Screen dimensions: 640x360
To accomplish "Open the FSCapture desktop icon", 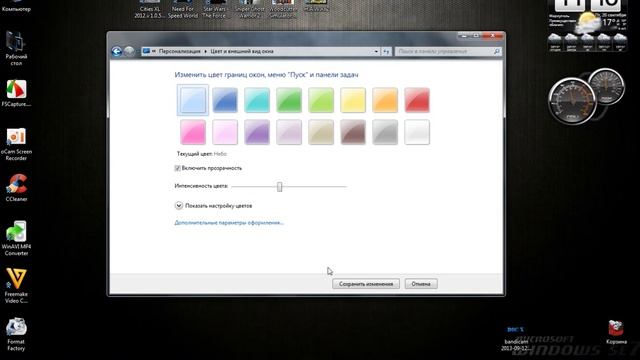I will (x=16, y=93).
